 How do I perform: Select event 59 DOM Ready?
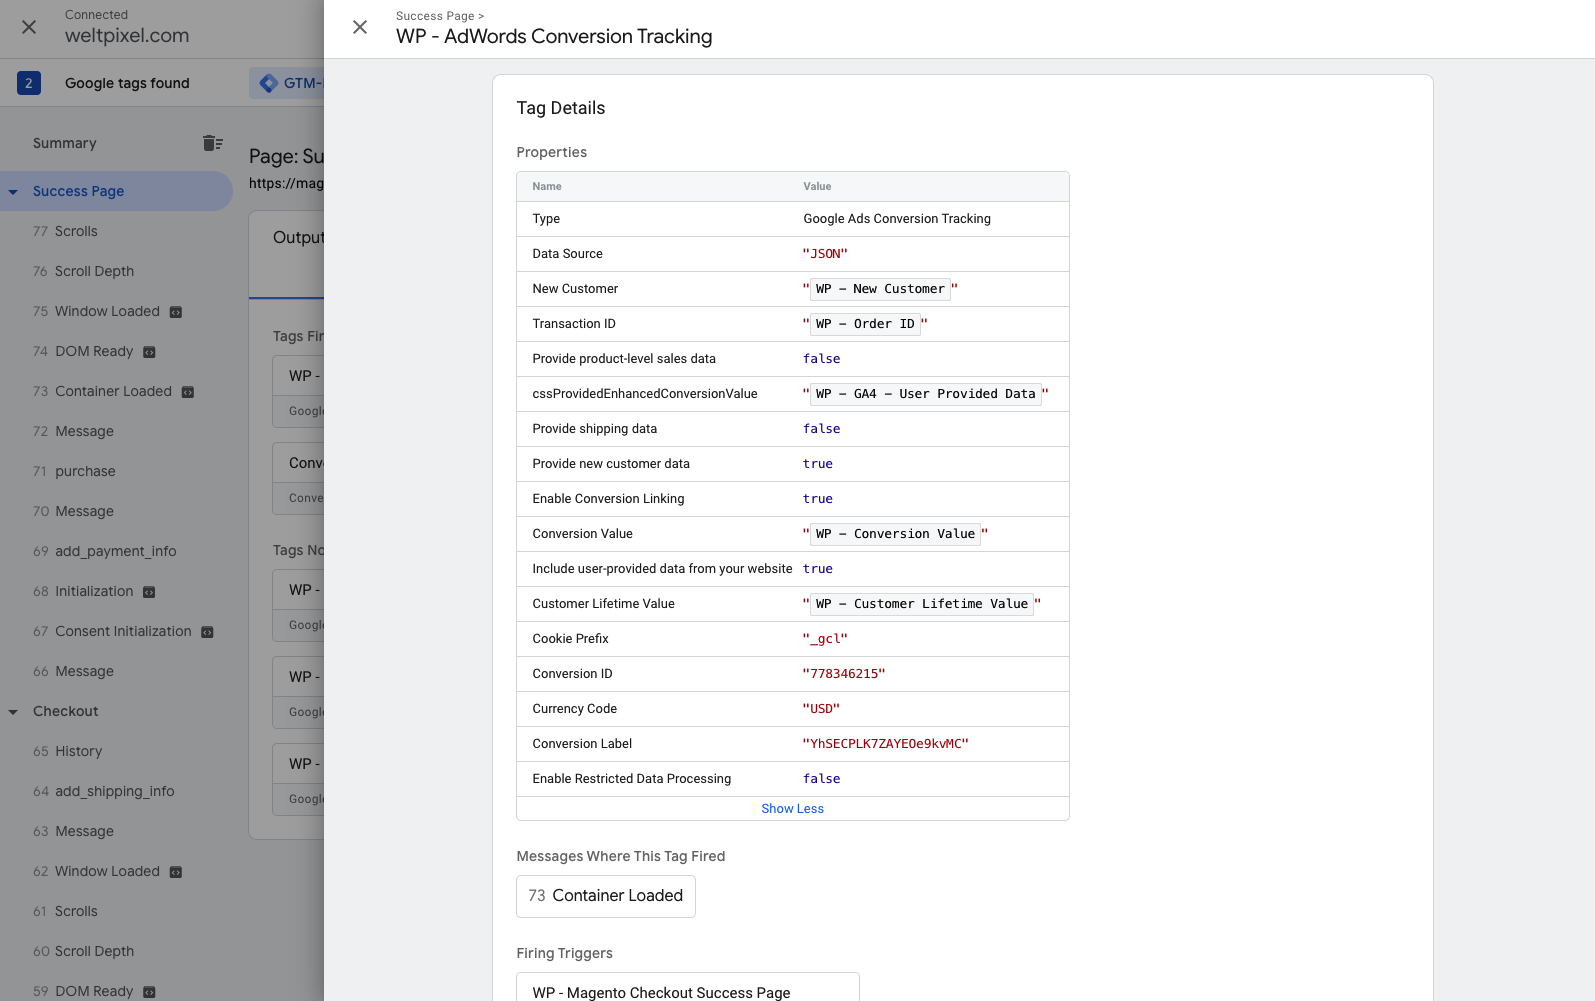(x=83, y=991)
